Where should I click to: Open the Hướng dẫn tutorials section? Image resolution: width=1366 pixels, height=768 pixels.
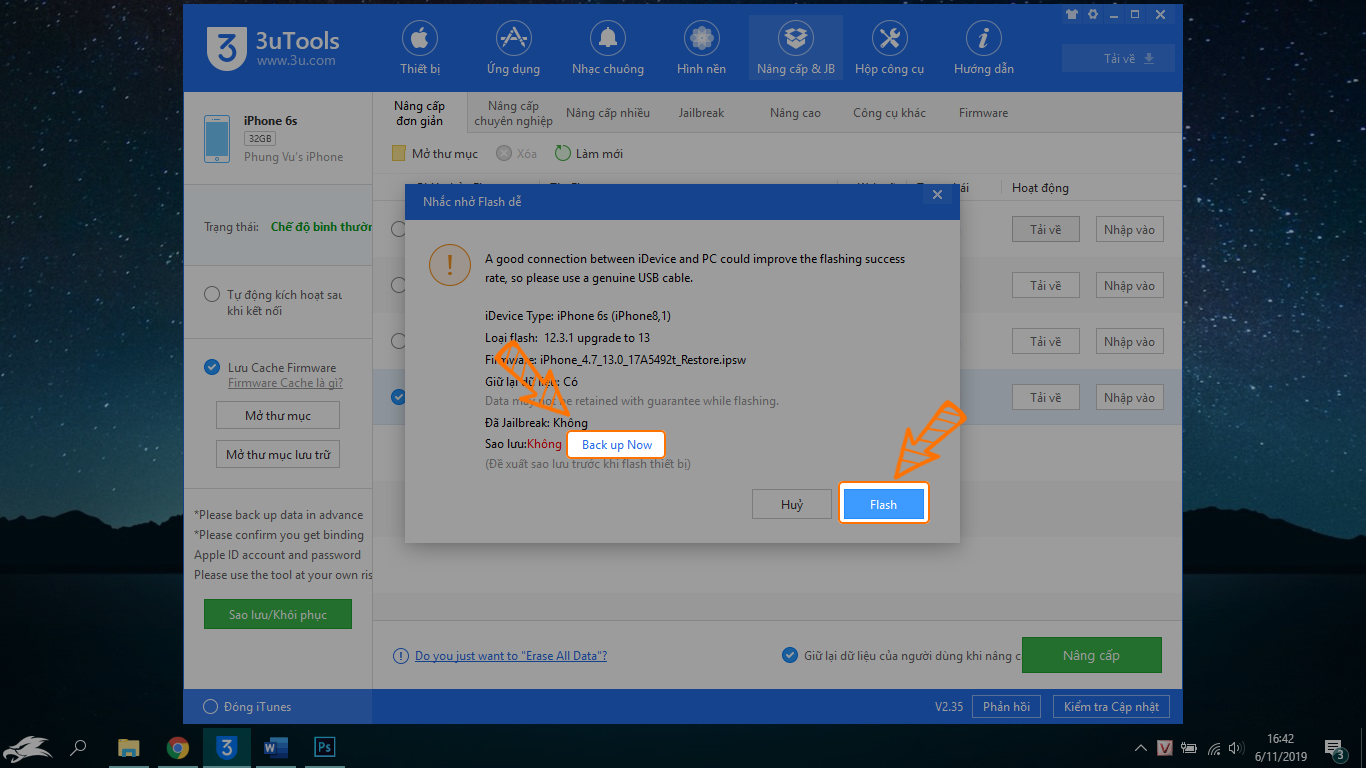tap(984, 48)
